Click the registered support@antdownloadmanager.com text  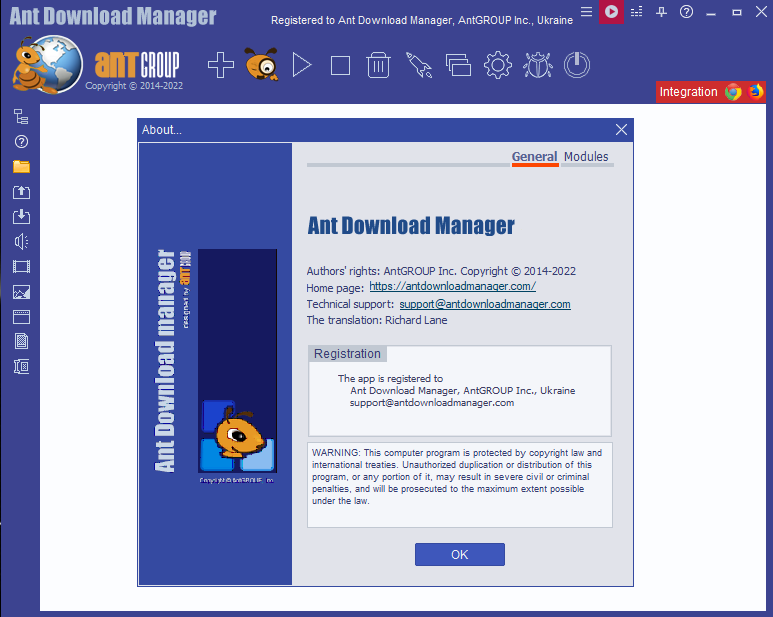(432, 403)
